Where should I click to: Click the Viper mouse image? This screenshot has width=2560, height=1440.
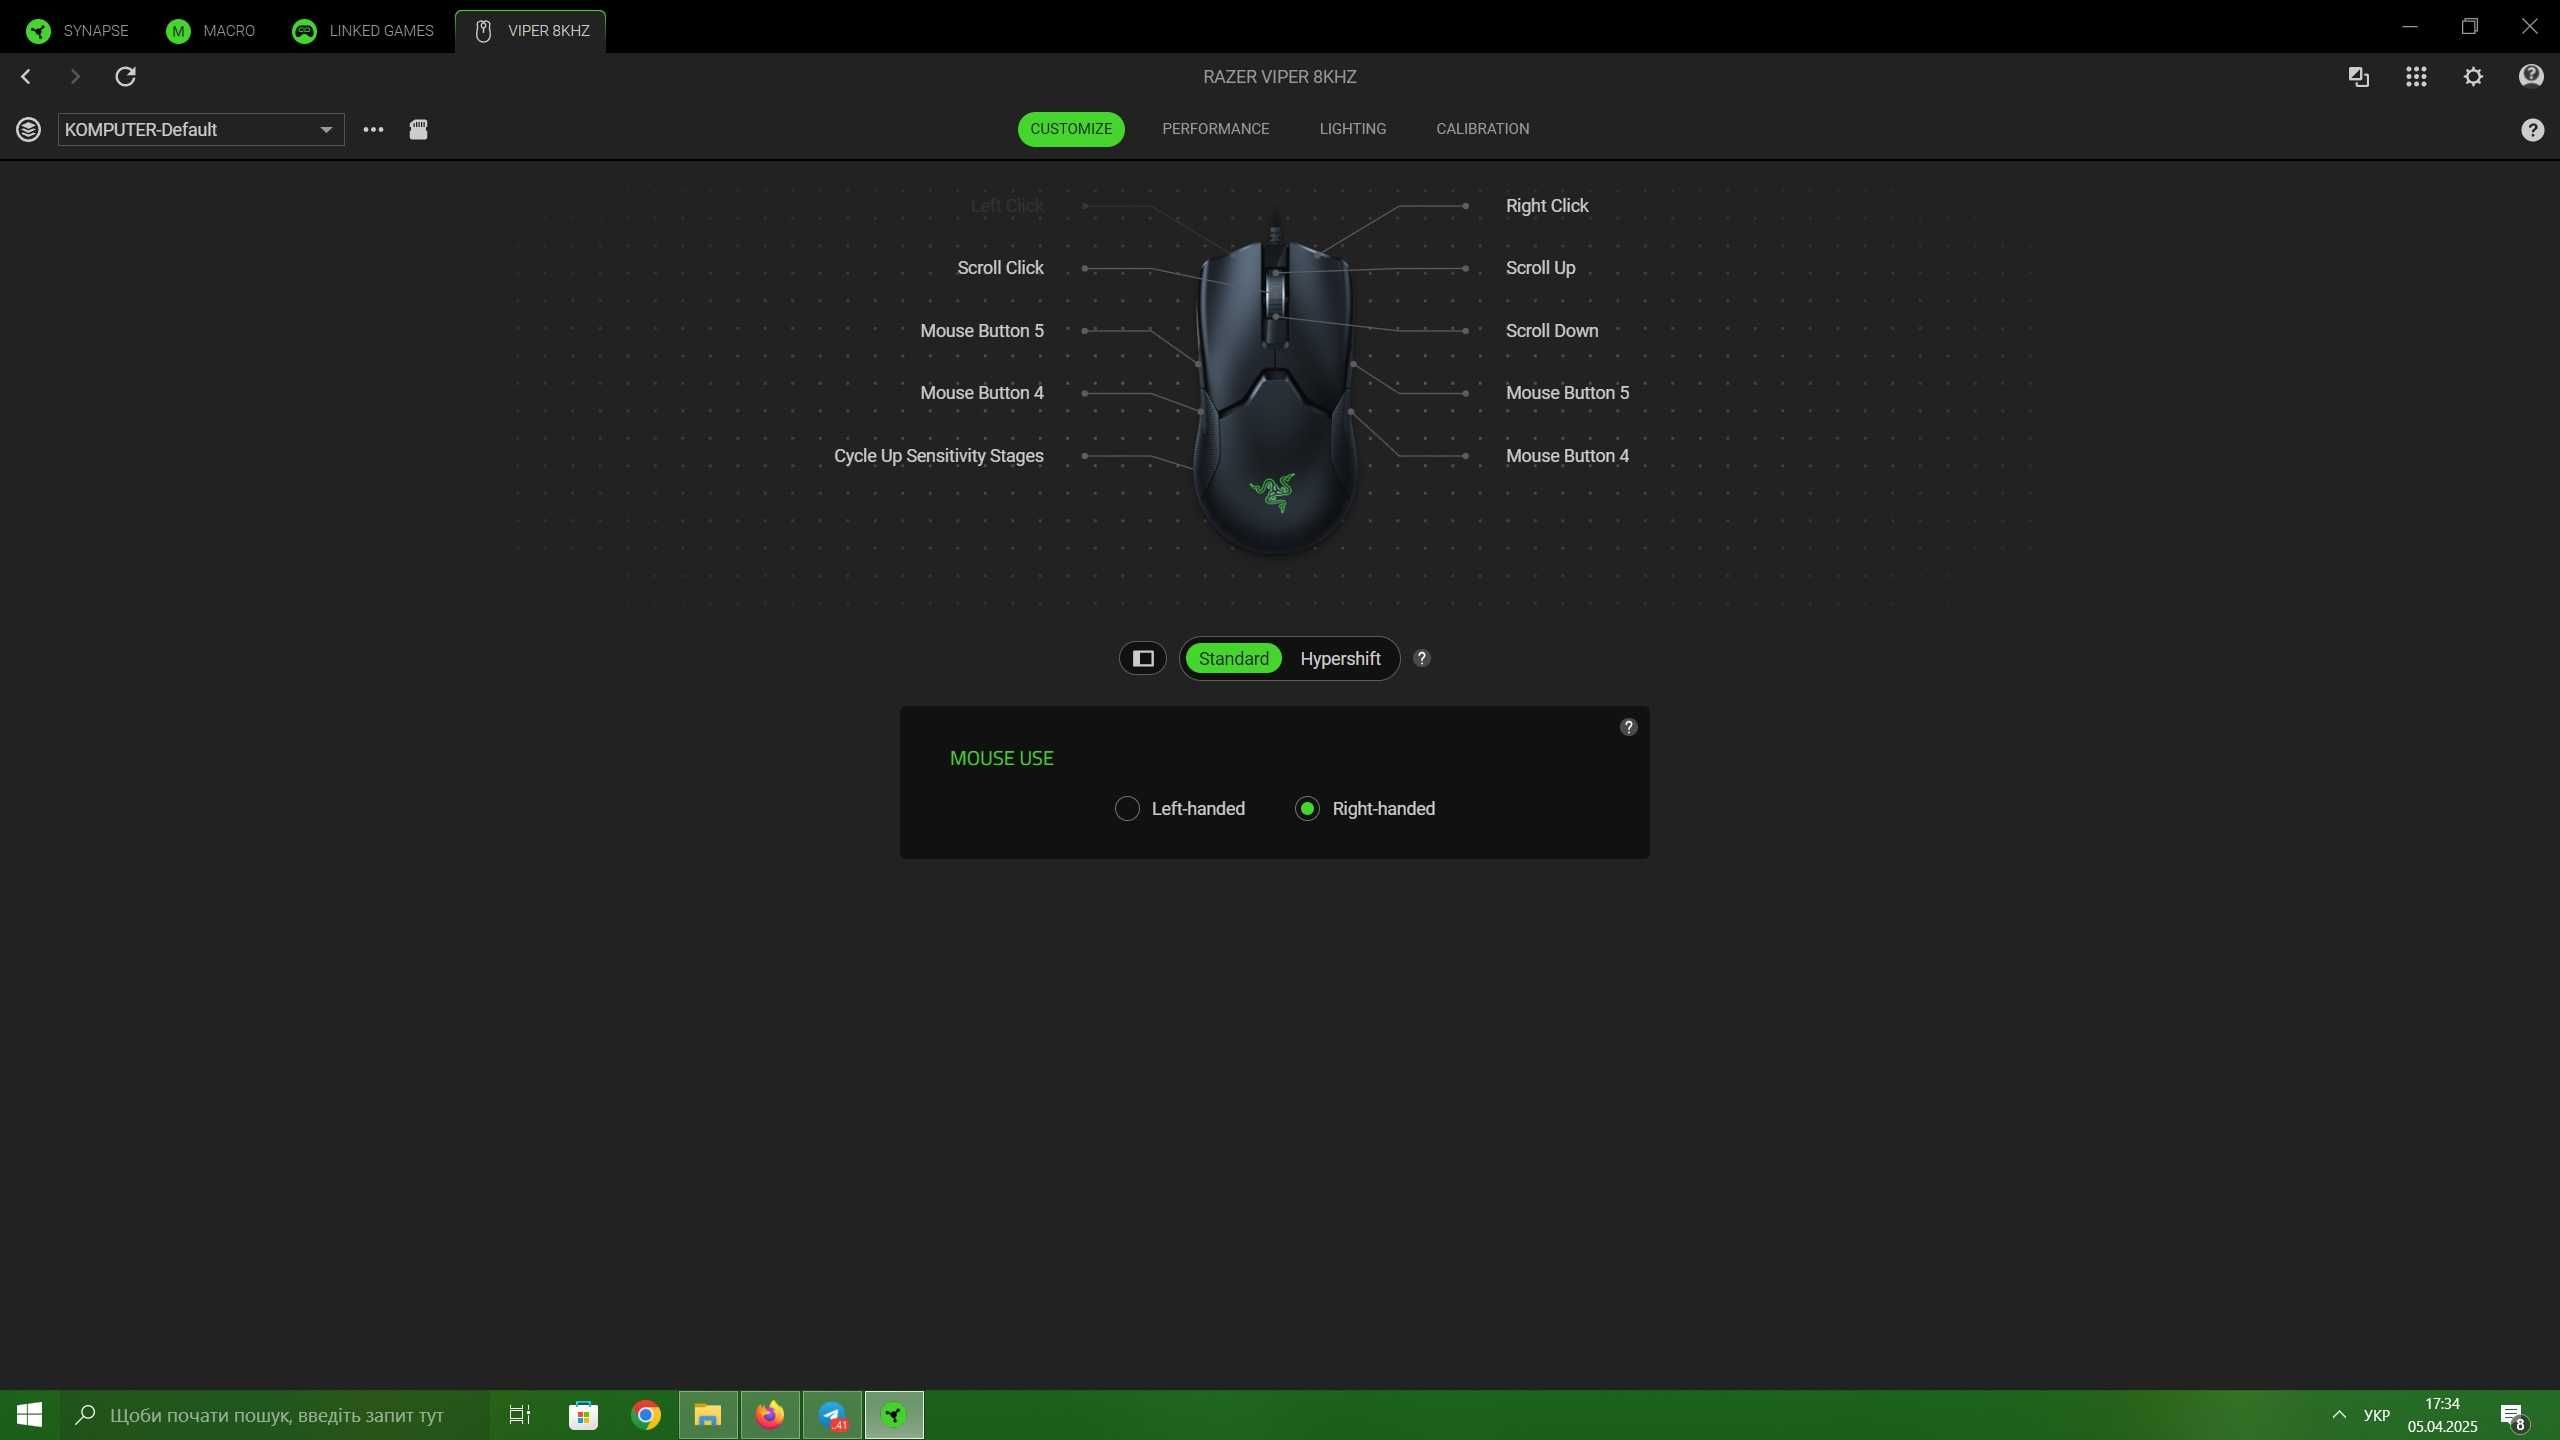(1275, 385)
